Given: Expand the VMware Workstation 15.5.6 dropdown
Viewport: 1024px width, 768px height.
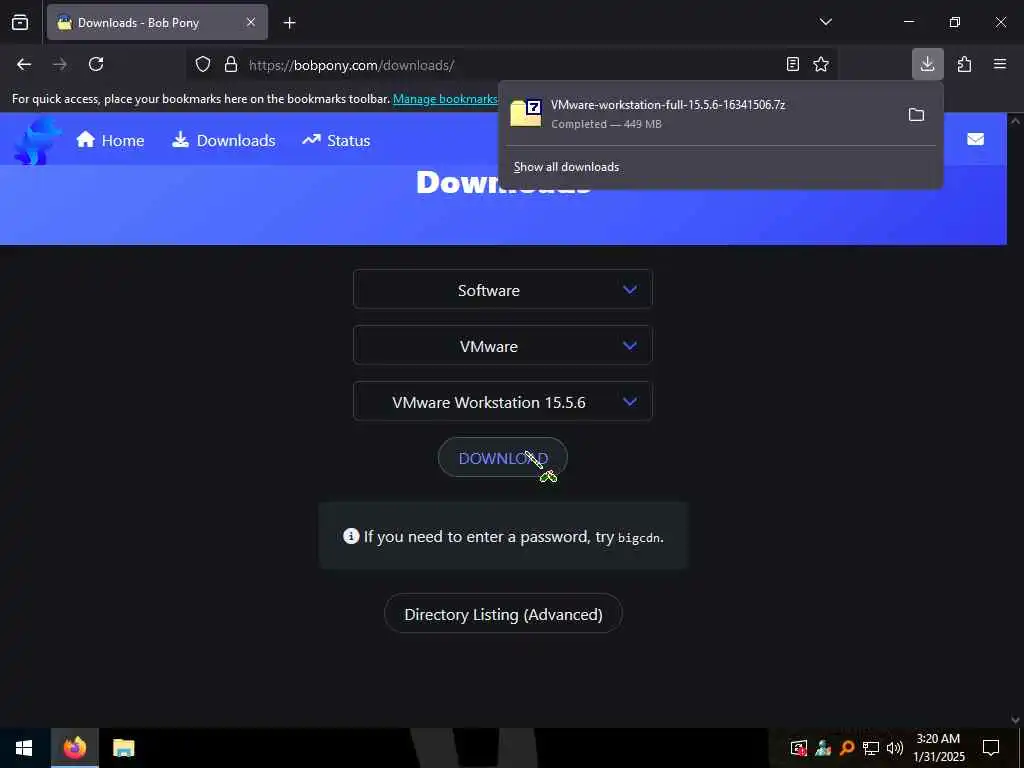Looking at the screenshot, I should click(x=503, y=402).
